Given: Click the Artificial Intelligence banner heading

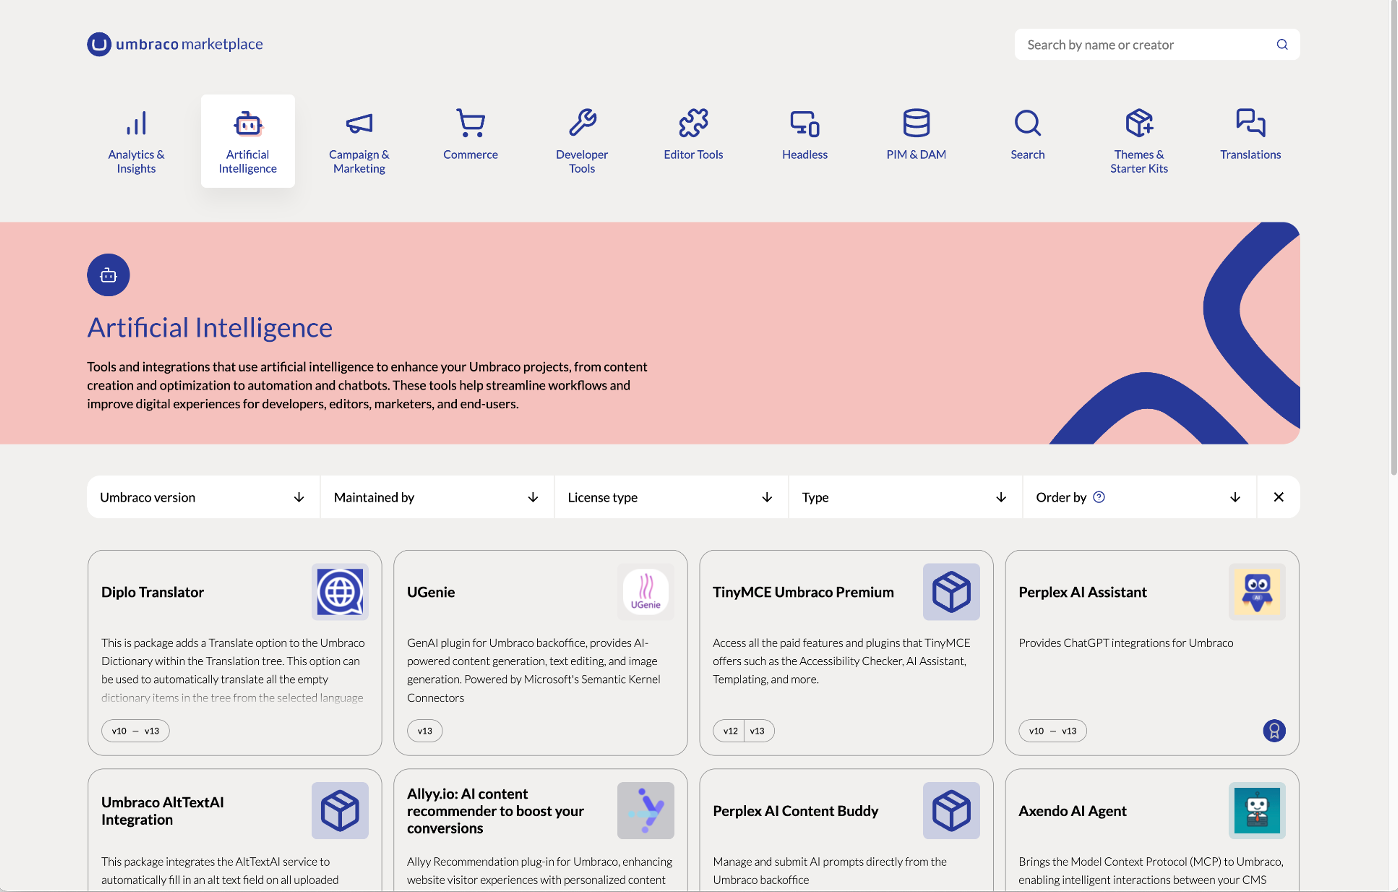Looking at the screenshot, I should (210, 327).
